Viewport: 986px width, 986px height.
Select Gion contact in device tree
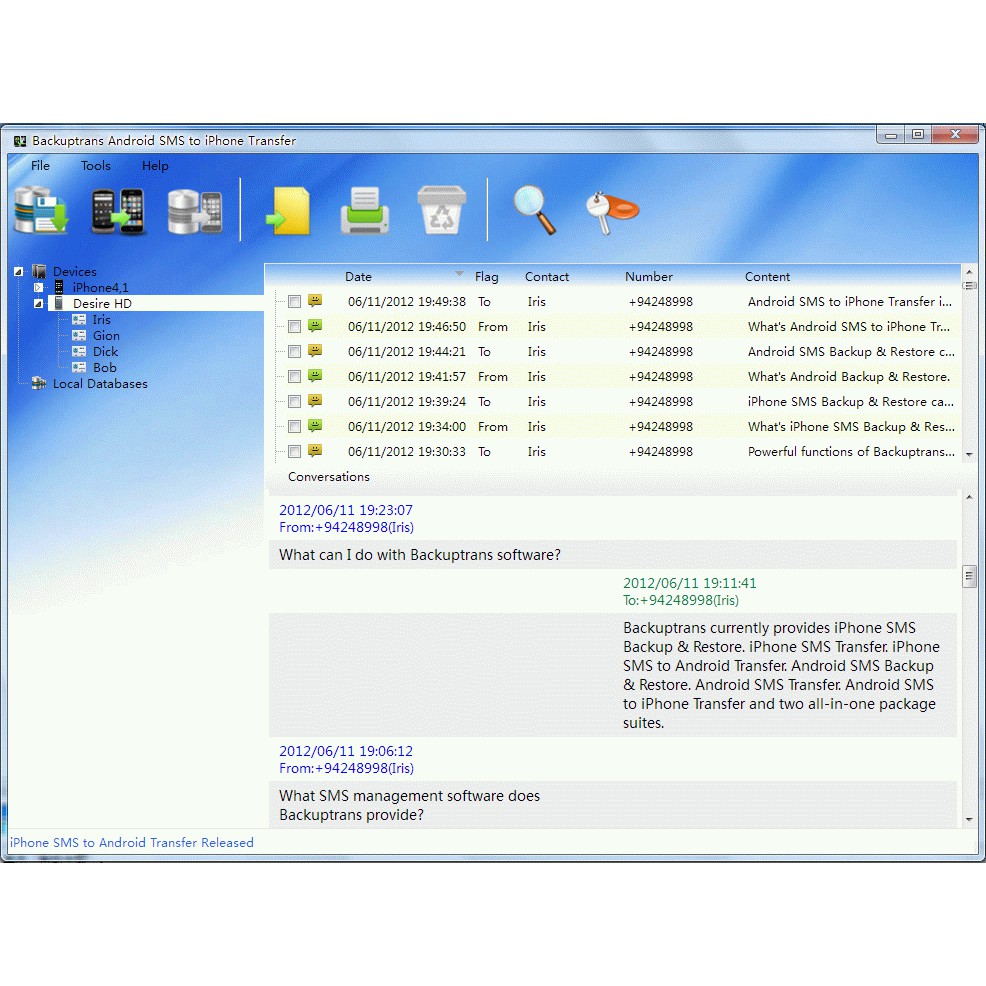click(x=106, y=336)
